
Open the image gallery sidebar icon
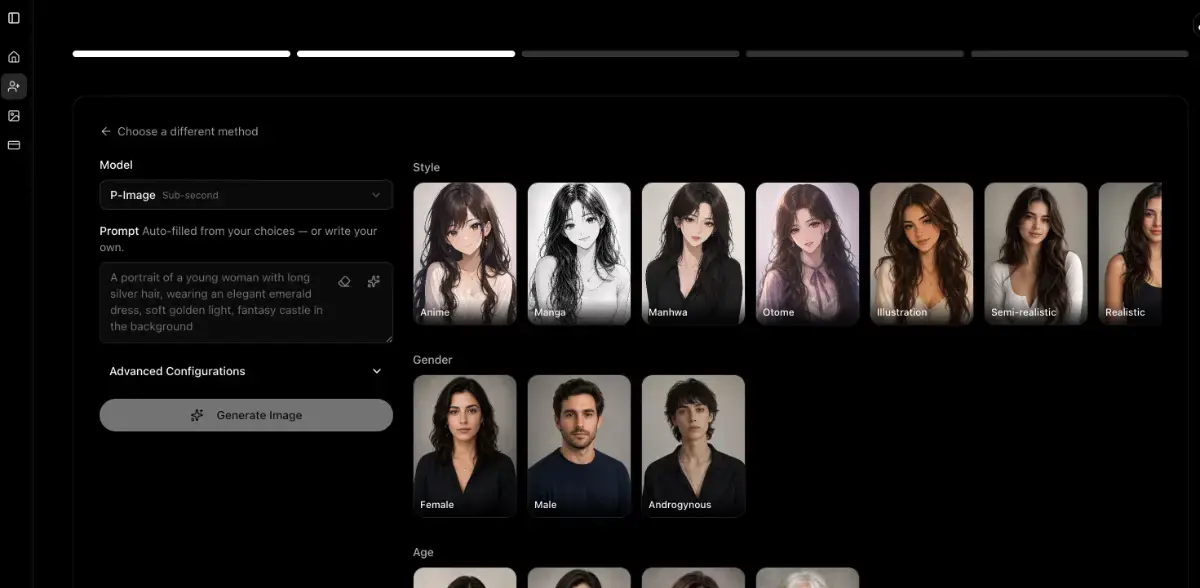14,116
